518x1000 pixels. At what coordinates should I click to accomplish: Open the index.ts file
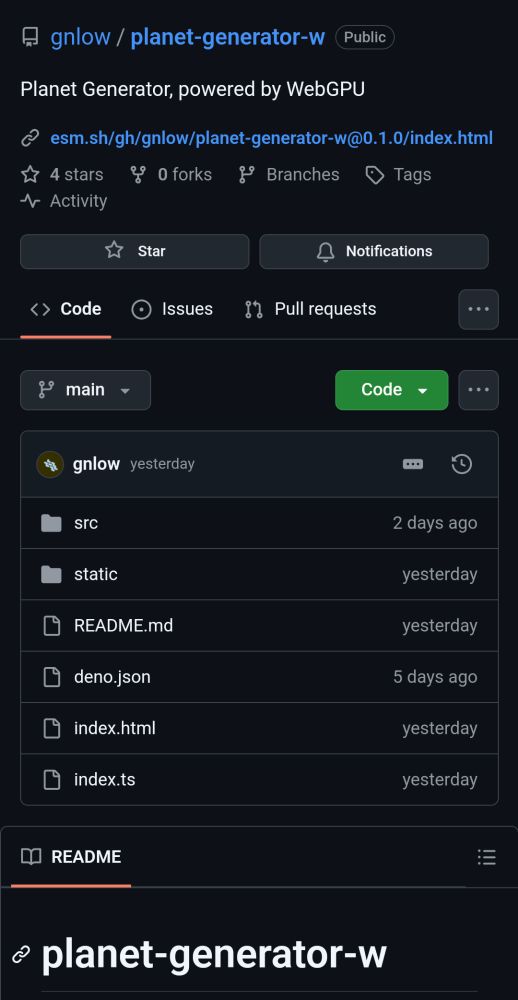click(105, 779)
